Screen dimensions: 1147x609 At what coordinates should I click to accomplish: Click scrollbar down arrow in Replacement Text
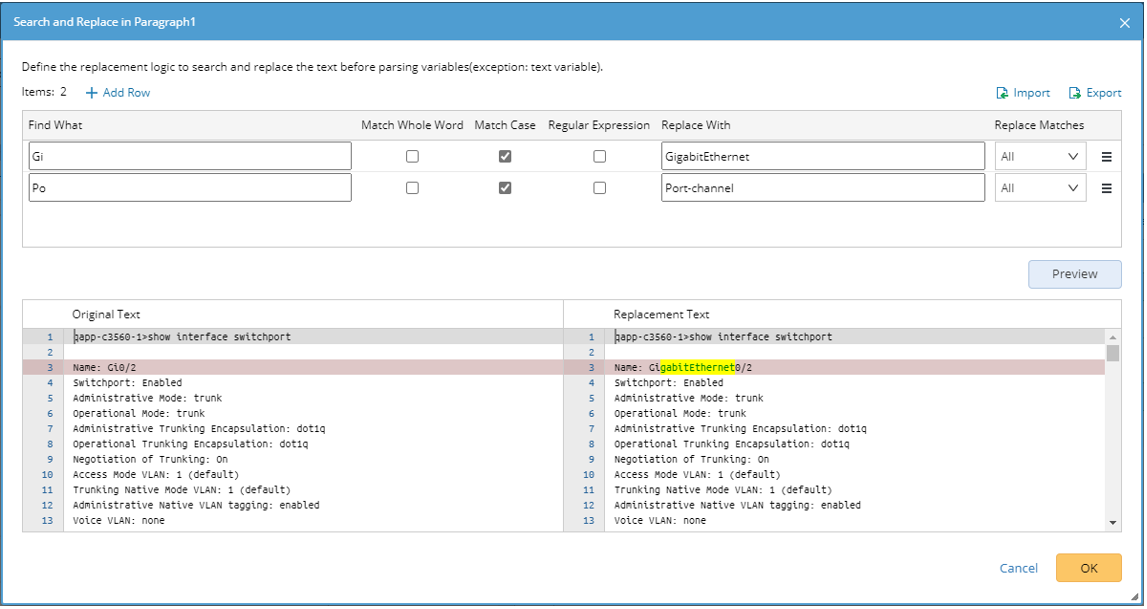pos(1113,523)
